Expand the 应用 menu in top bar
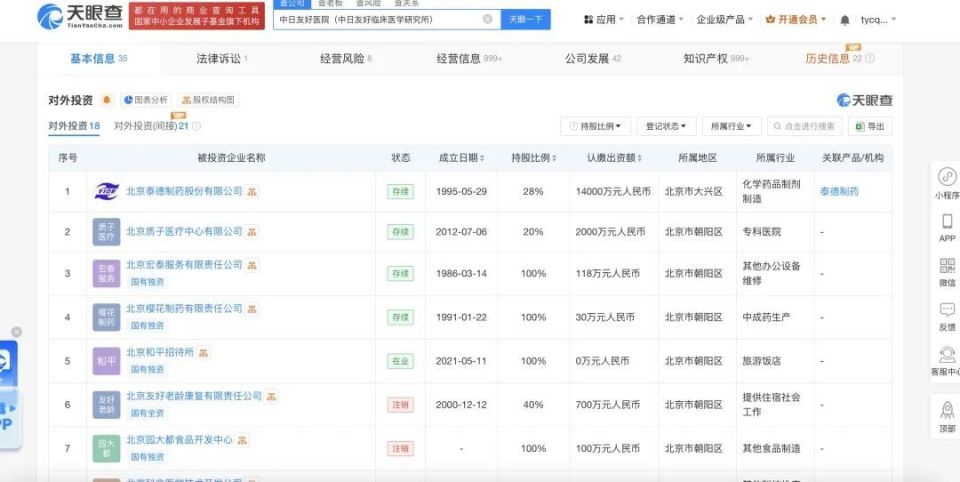This screenshot has height=482, width=960. pyautogui.click(x=604, y=20)
